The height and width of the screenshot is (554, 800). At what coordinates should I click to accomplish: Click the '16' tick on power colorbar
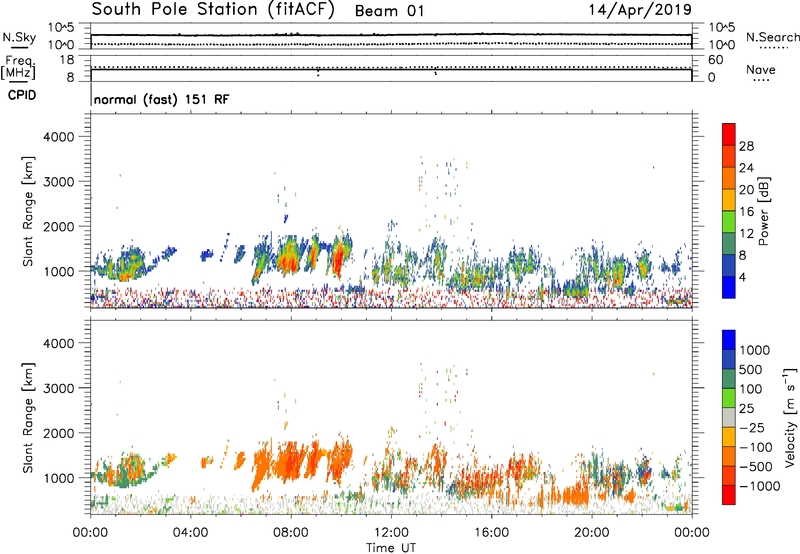[x=746, y=212]
